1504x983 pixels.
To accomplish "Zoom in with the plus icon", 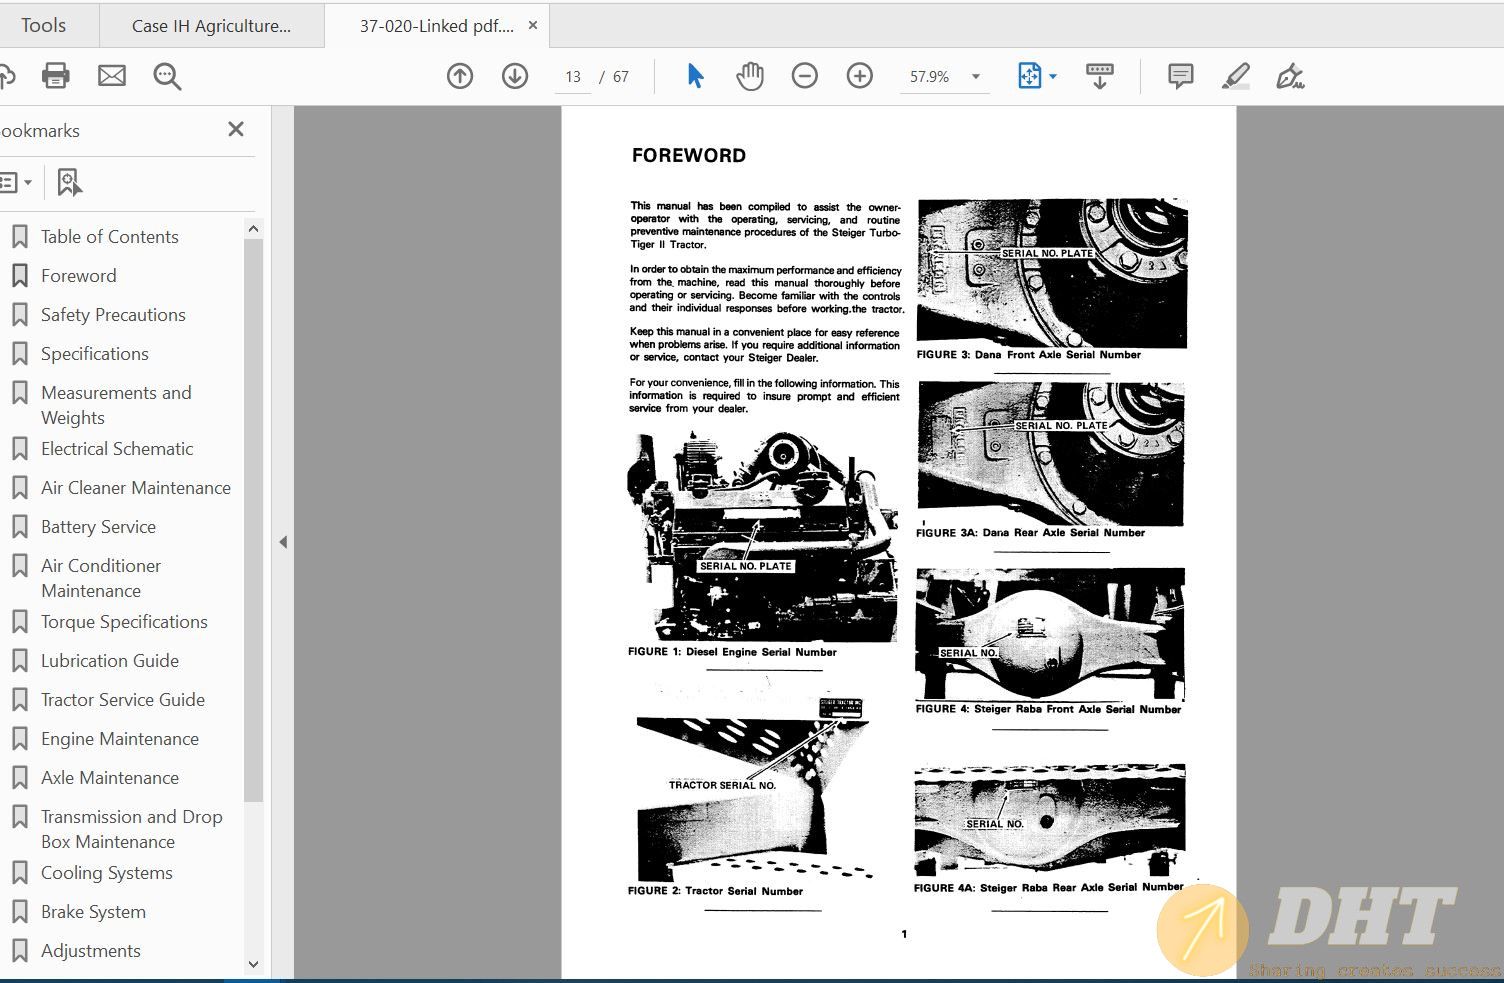I will point(860,76).
